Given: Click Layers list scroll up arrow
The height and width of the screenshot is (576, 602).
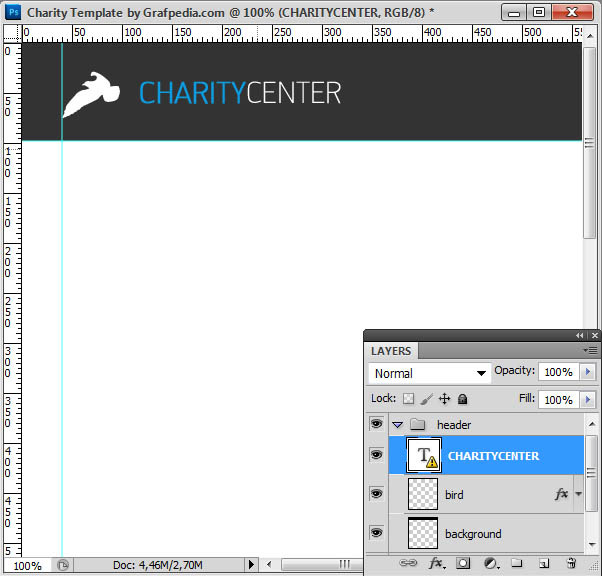Looking at the screenshot, I should coord(592,424).
